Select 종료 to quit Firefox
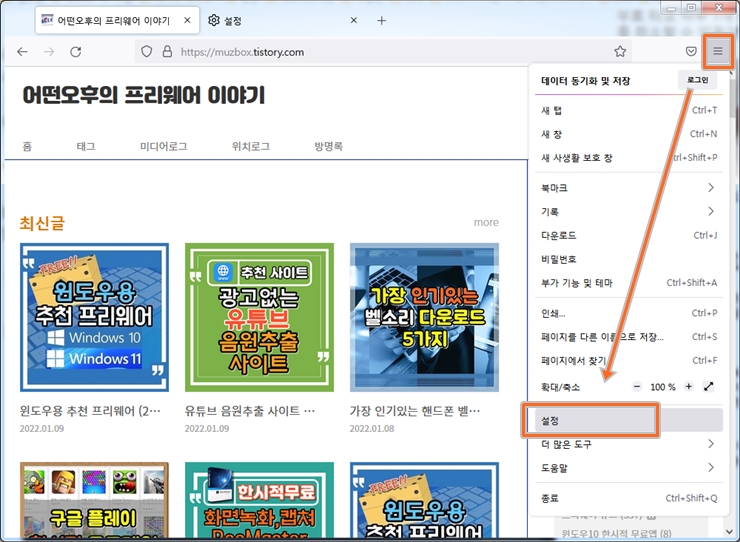The image size is (740, 542). [x=629, y=498]
